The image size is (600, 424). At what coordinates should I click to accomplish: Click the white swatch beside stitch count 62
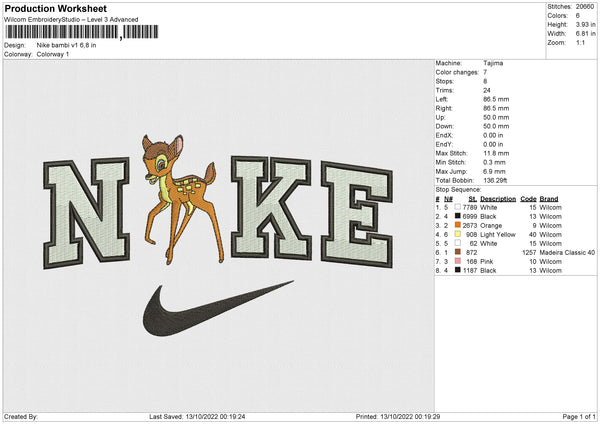click(457, 243)
